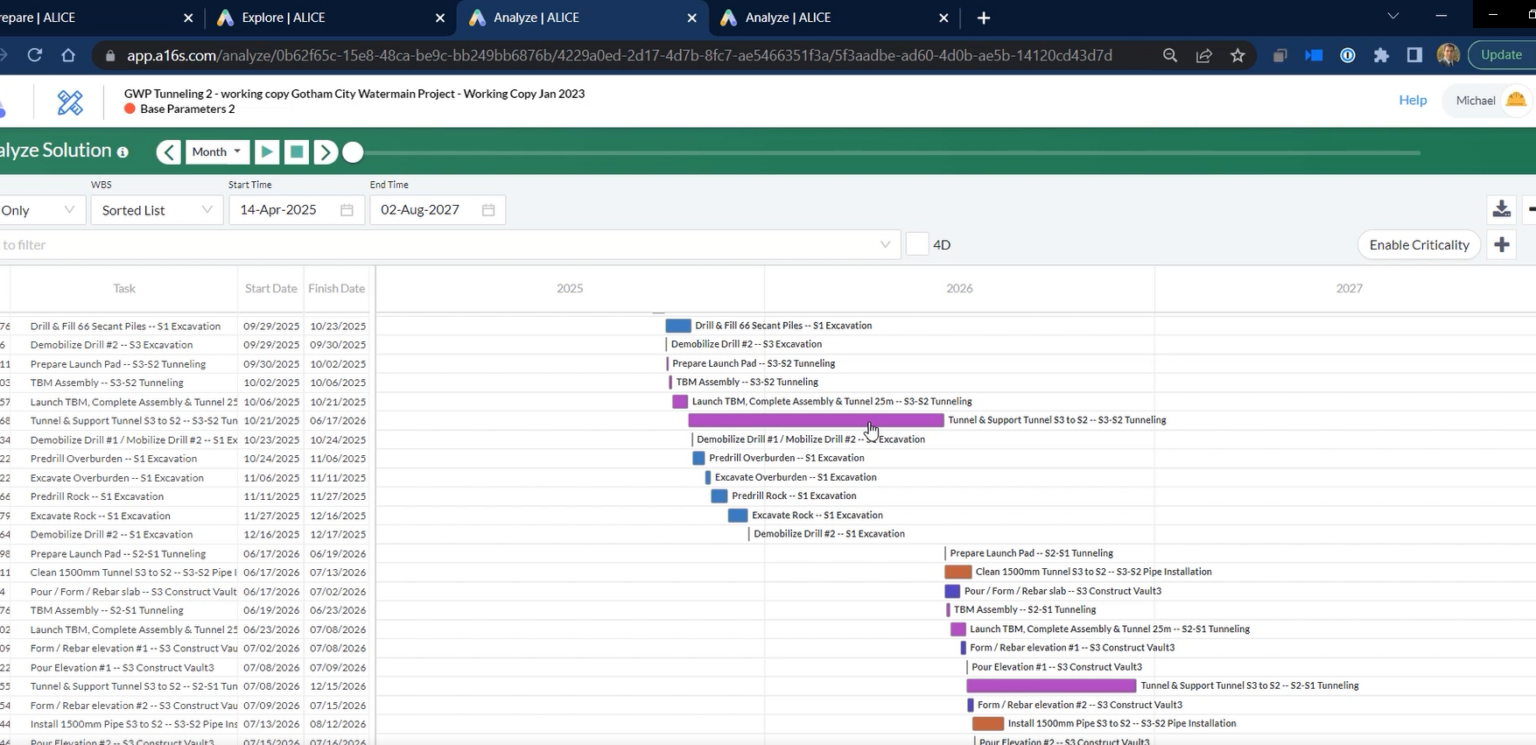The width and height of the screenshot is (1536, 745).
Task: Open the Help link
Action: (1412, 100)
